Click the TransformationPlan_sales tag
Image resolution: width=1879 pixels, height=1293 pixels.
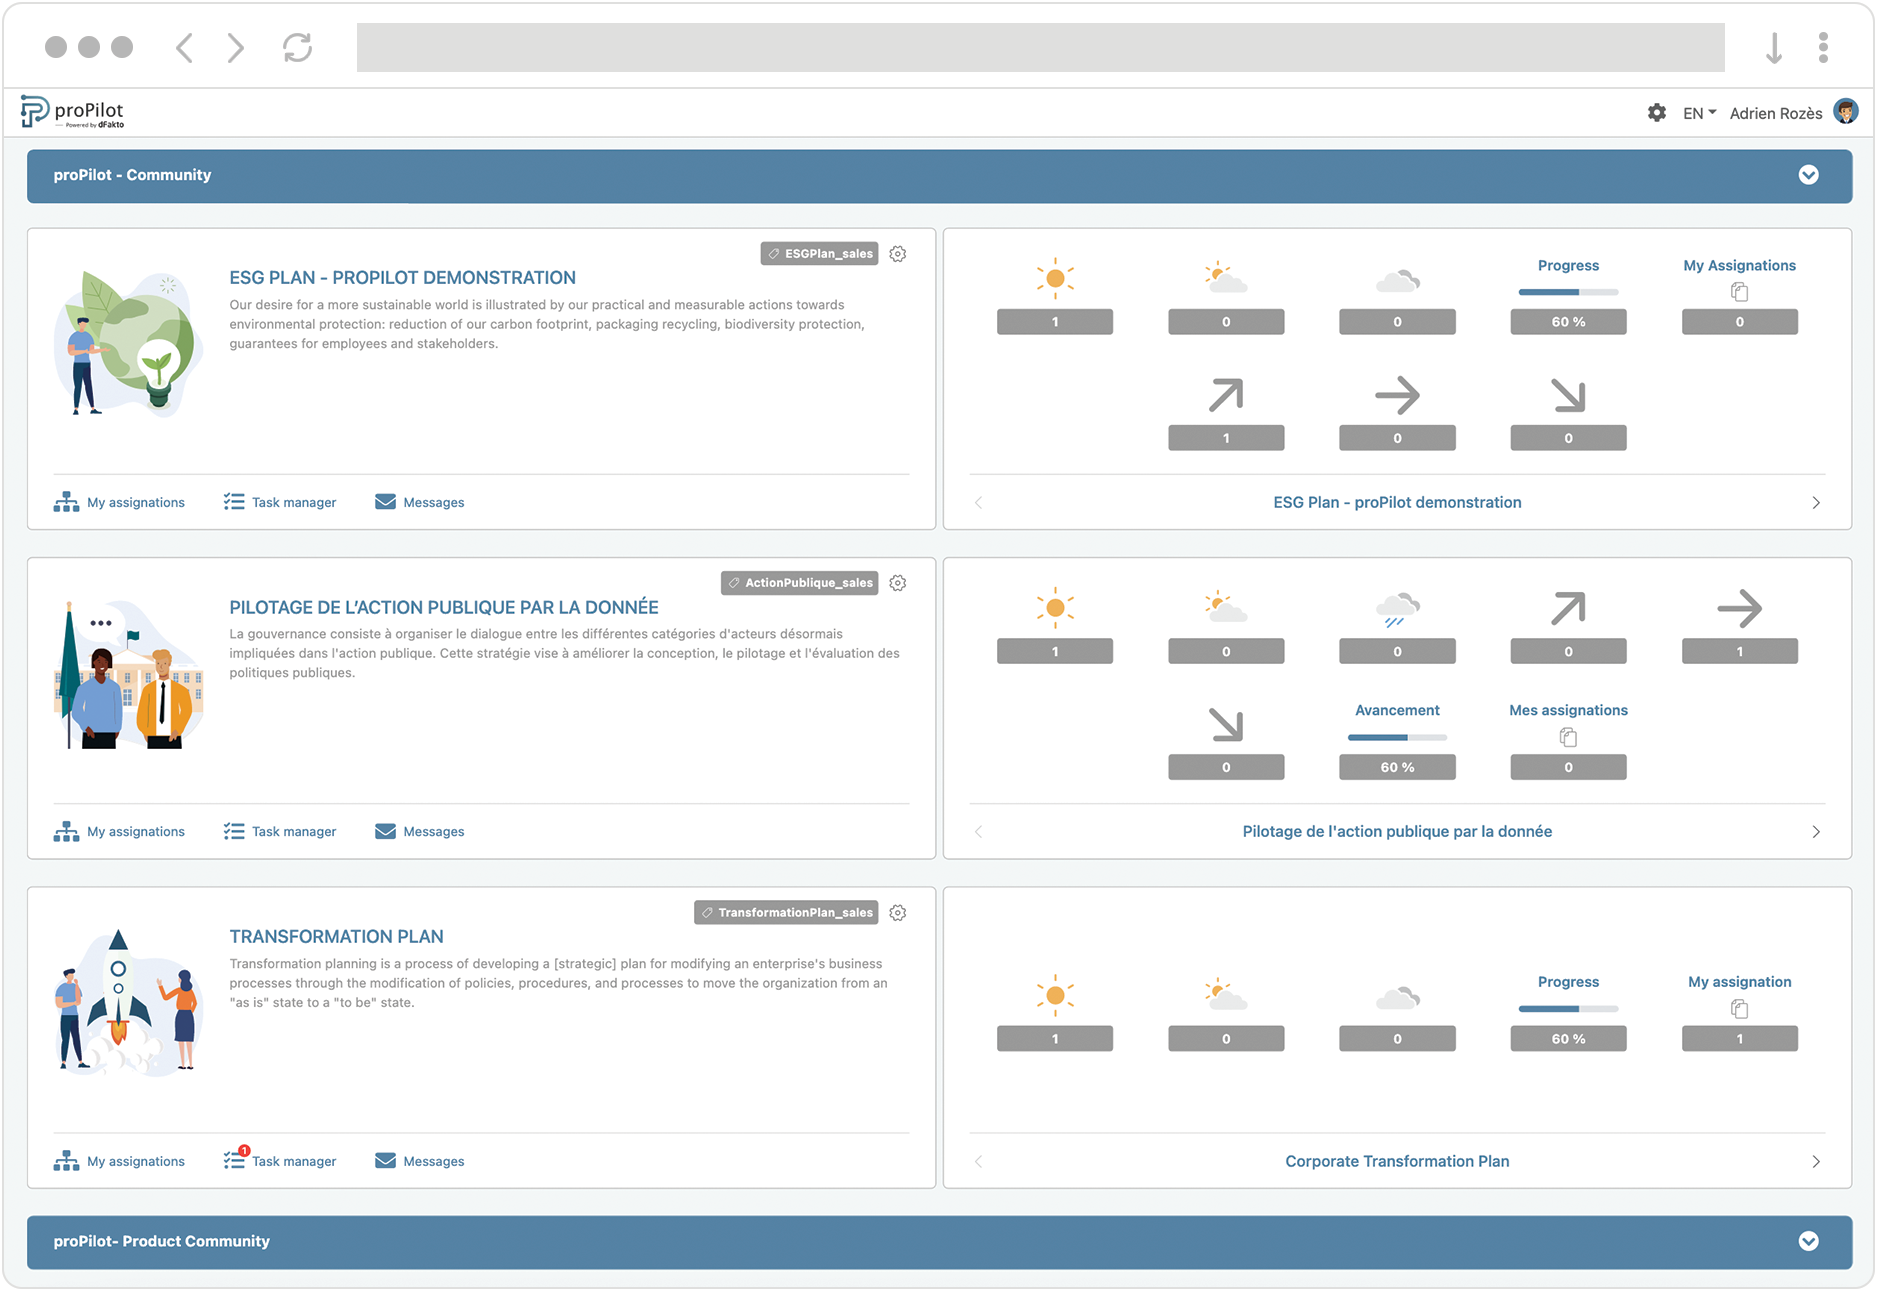786,912
